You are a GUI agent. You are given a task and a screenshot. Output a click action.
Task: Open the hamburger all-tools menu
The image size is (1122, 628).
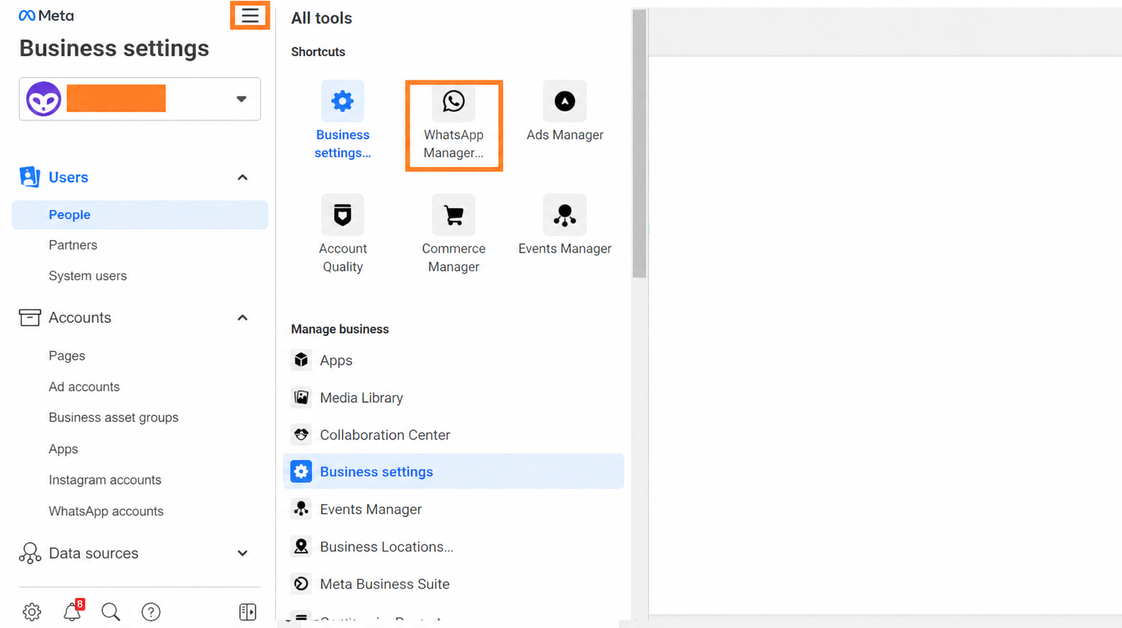coord(250,16)
